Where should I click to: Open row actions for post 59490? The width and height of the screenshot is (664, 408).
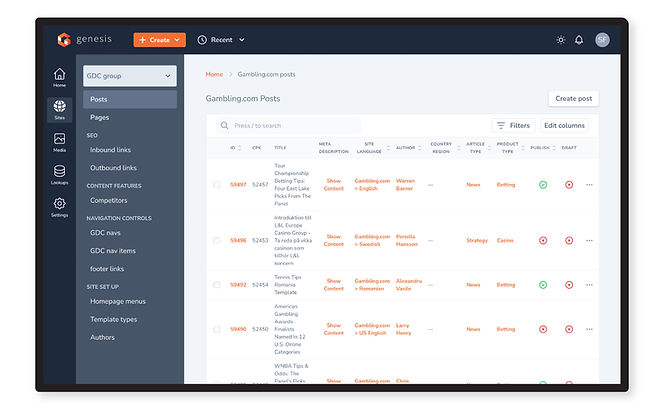(x=589, y=329)
